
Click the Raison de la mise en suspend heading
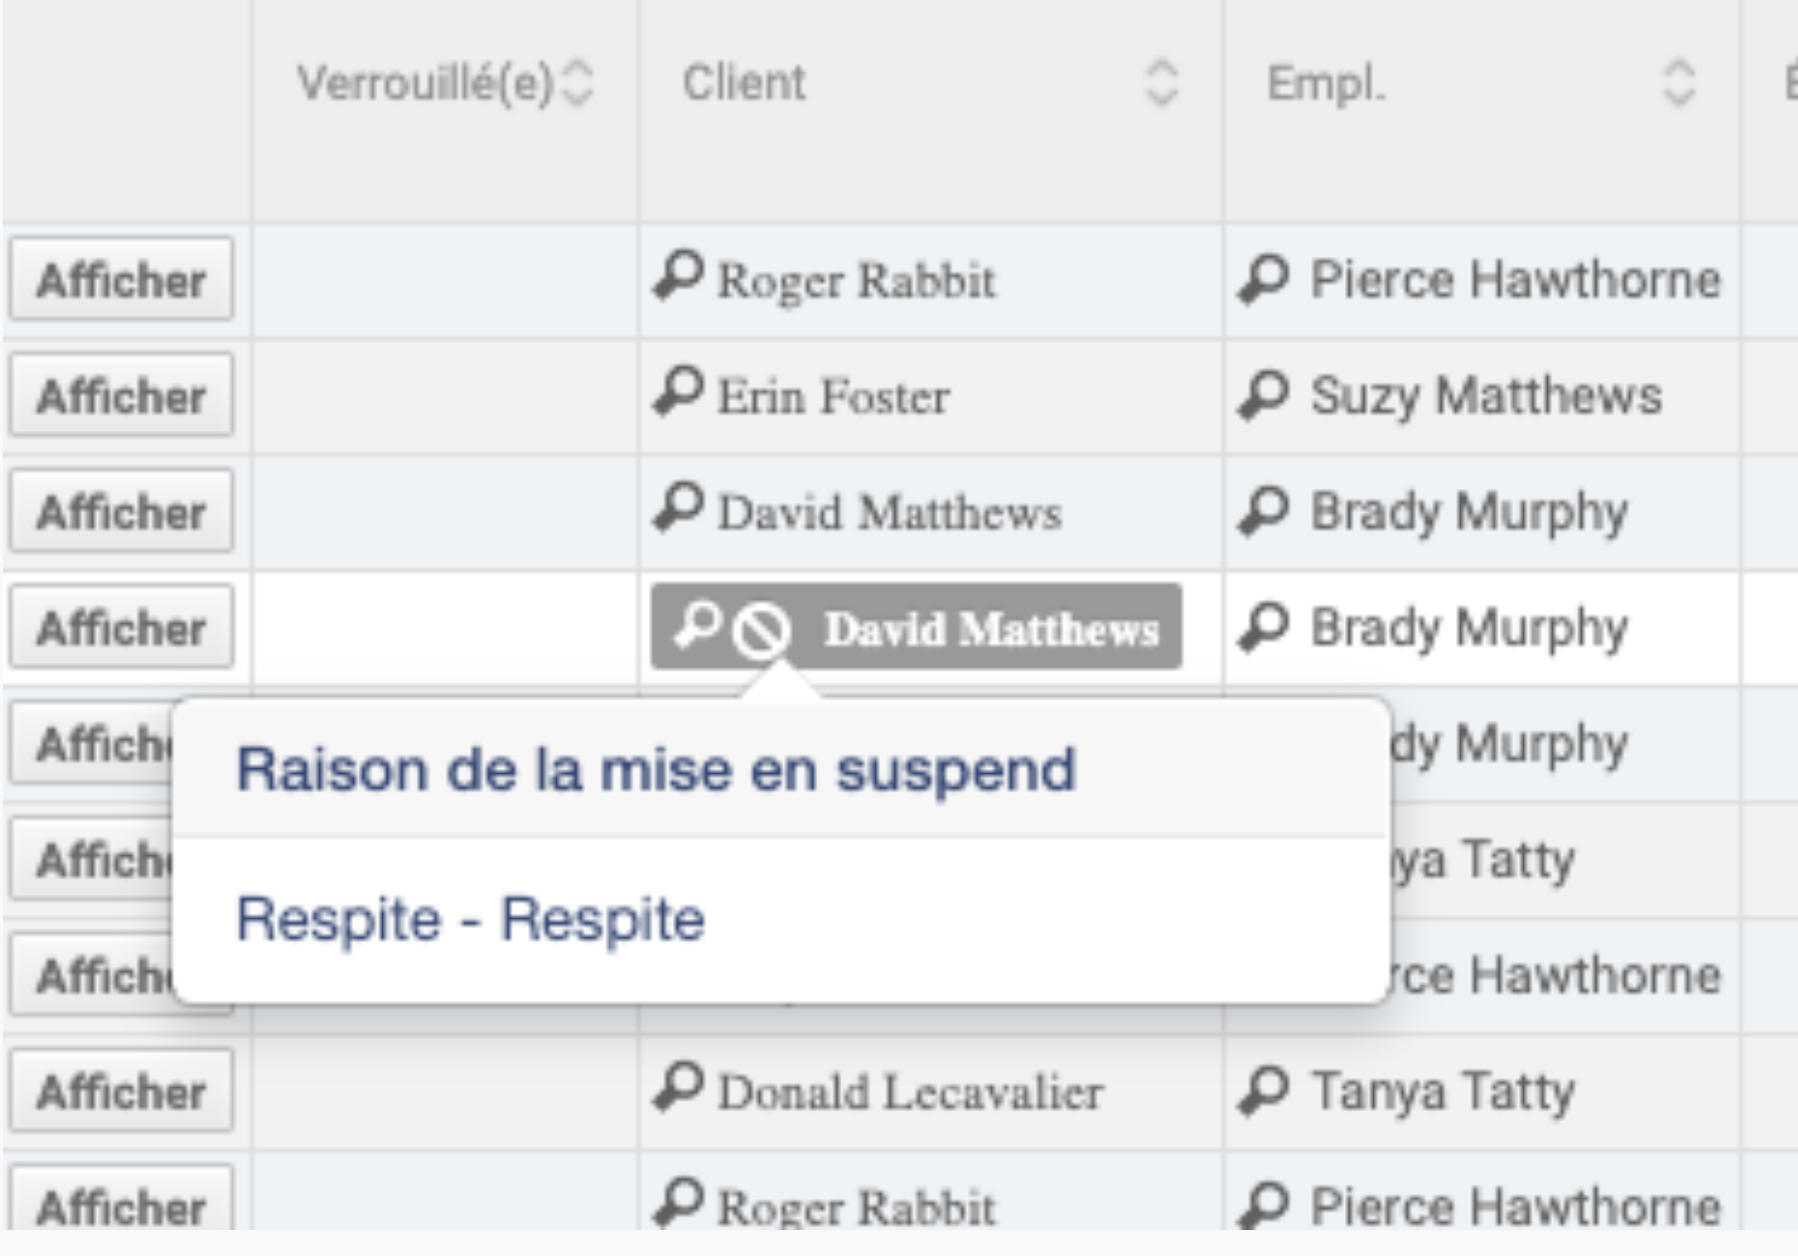coord(656,770)
